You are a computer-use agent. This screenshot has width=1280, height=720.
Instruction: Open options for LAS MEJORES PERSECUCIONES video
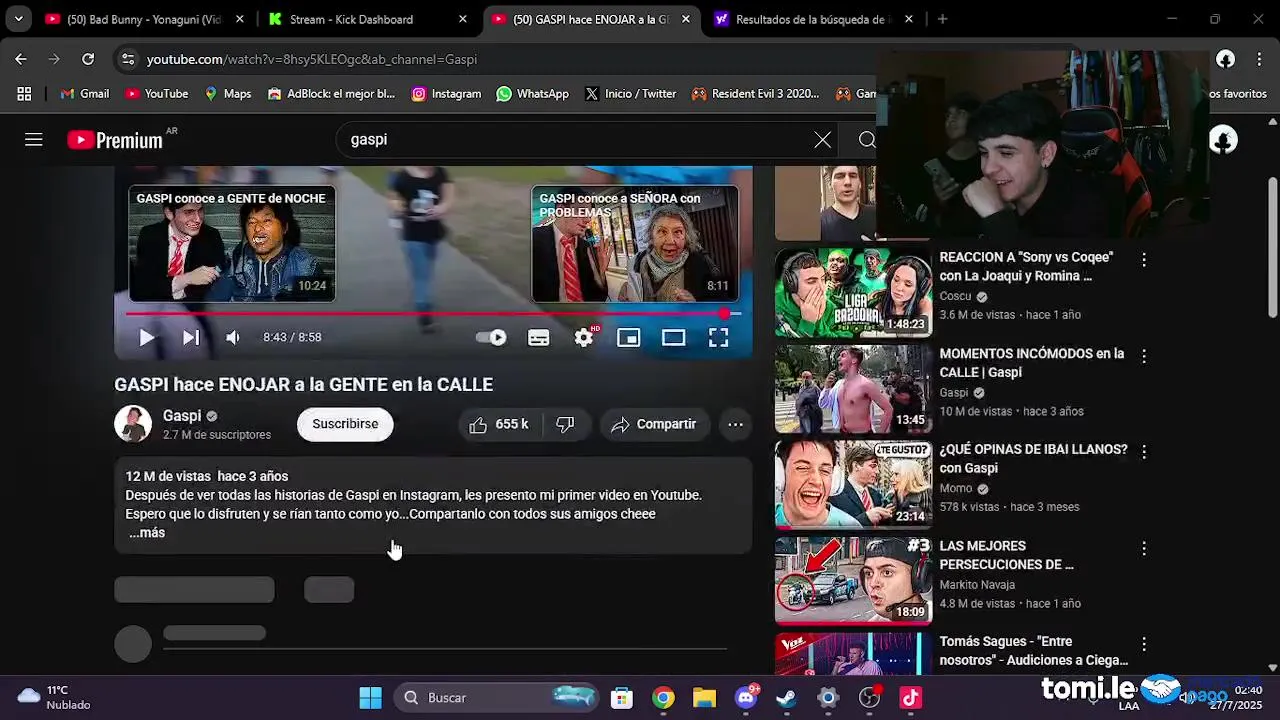1144,548
